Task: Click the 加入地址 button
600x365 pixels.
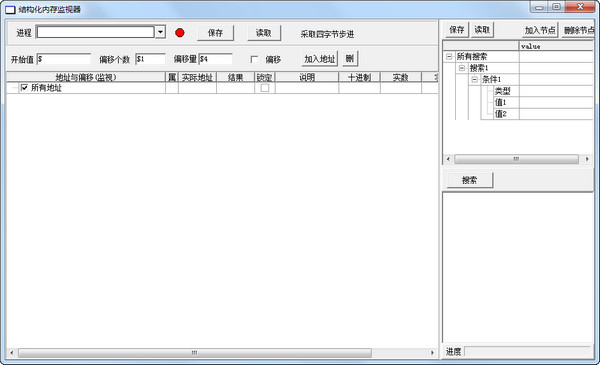Action: (x=320, y=59)
